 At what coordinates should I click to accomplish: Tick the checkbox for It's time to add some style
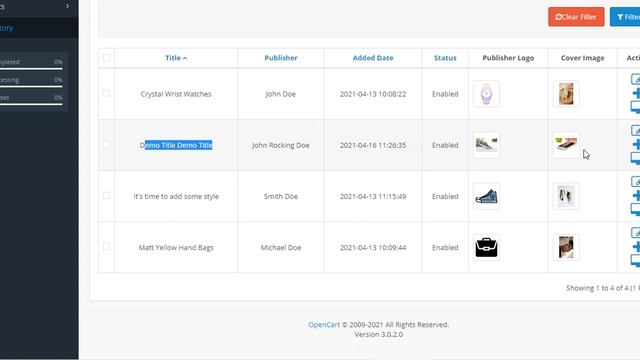[x=107, y=196]
